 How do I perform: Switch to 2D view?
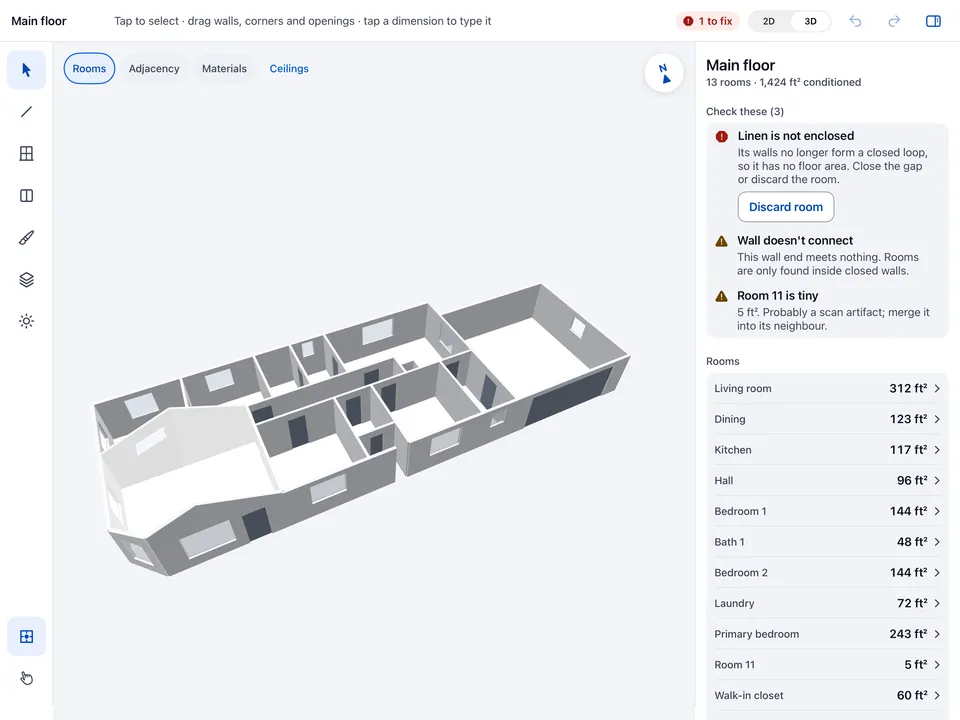(768, 21)
